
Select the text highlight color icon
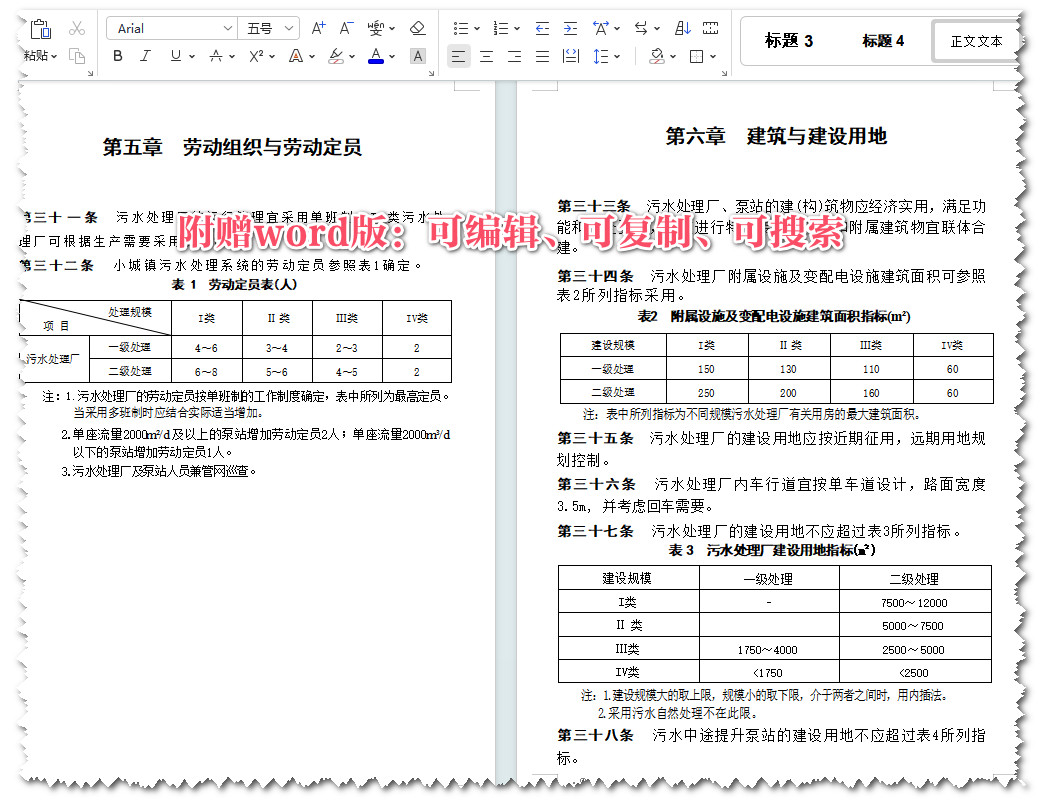(x=337, y=55)
